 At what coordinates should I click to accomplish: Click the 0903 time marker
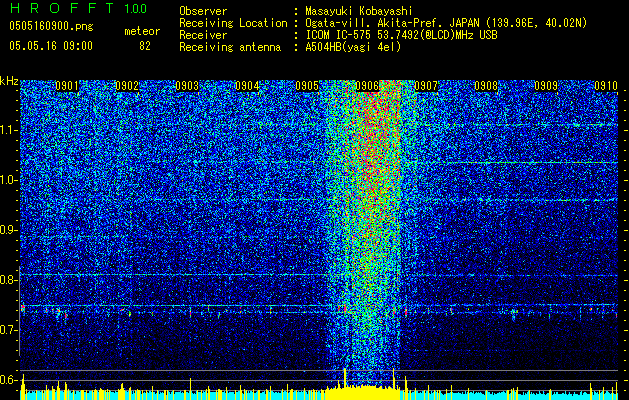point(187,86)
